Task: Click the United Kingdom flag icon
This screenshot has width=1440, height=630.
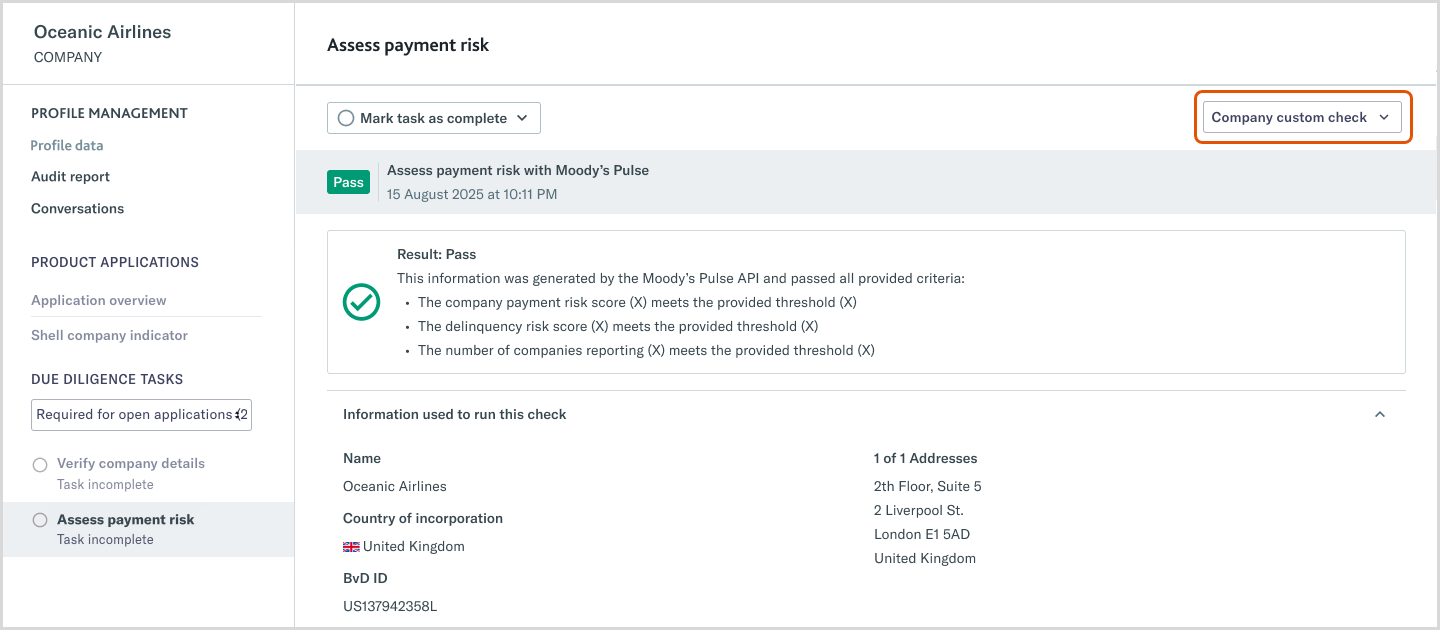Action: [350, 546]
